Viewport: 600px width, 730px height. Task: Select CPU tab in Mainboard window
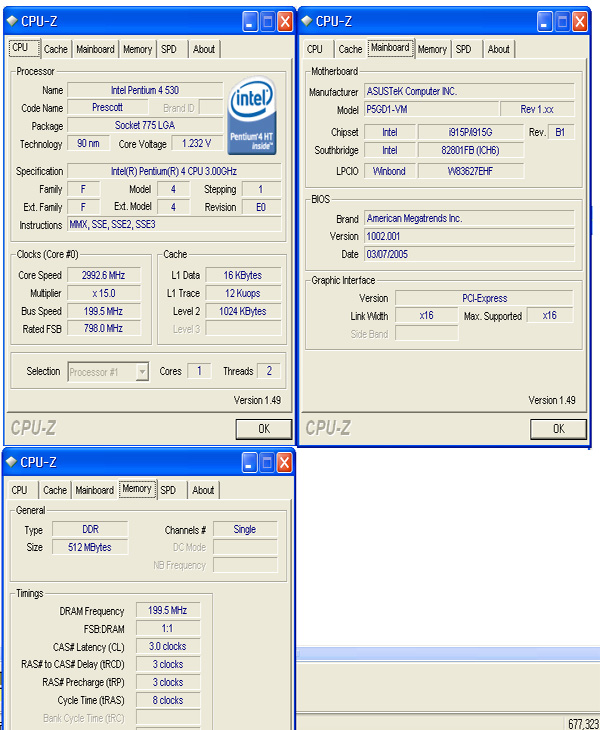315,49
